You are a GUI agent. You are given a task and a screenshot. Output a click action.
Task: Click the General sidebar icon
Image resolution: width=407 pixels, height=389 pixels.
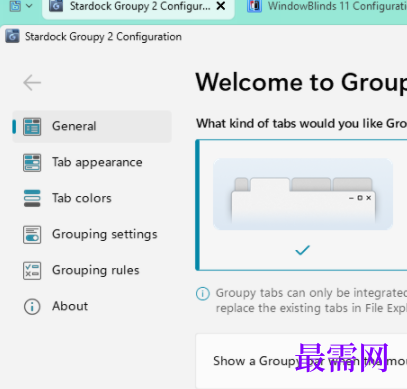pyautogui.click(x=32, y=127)
